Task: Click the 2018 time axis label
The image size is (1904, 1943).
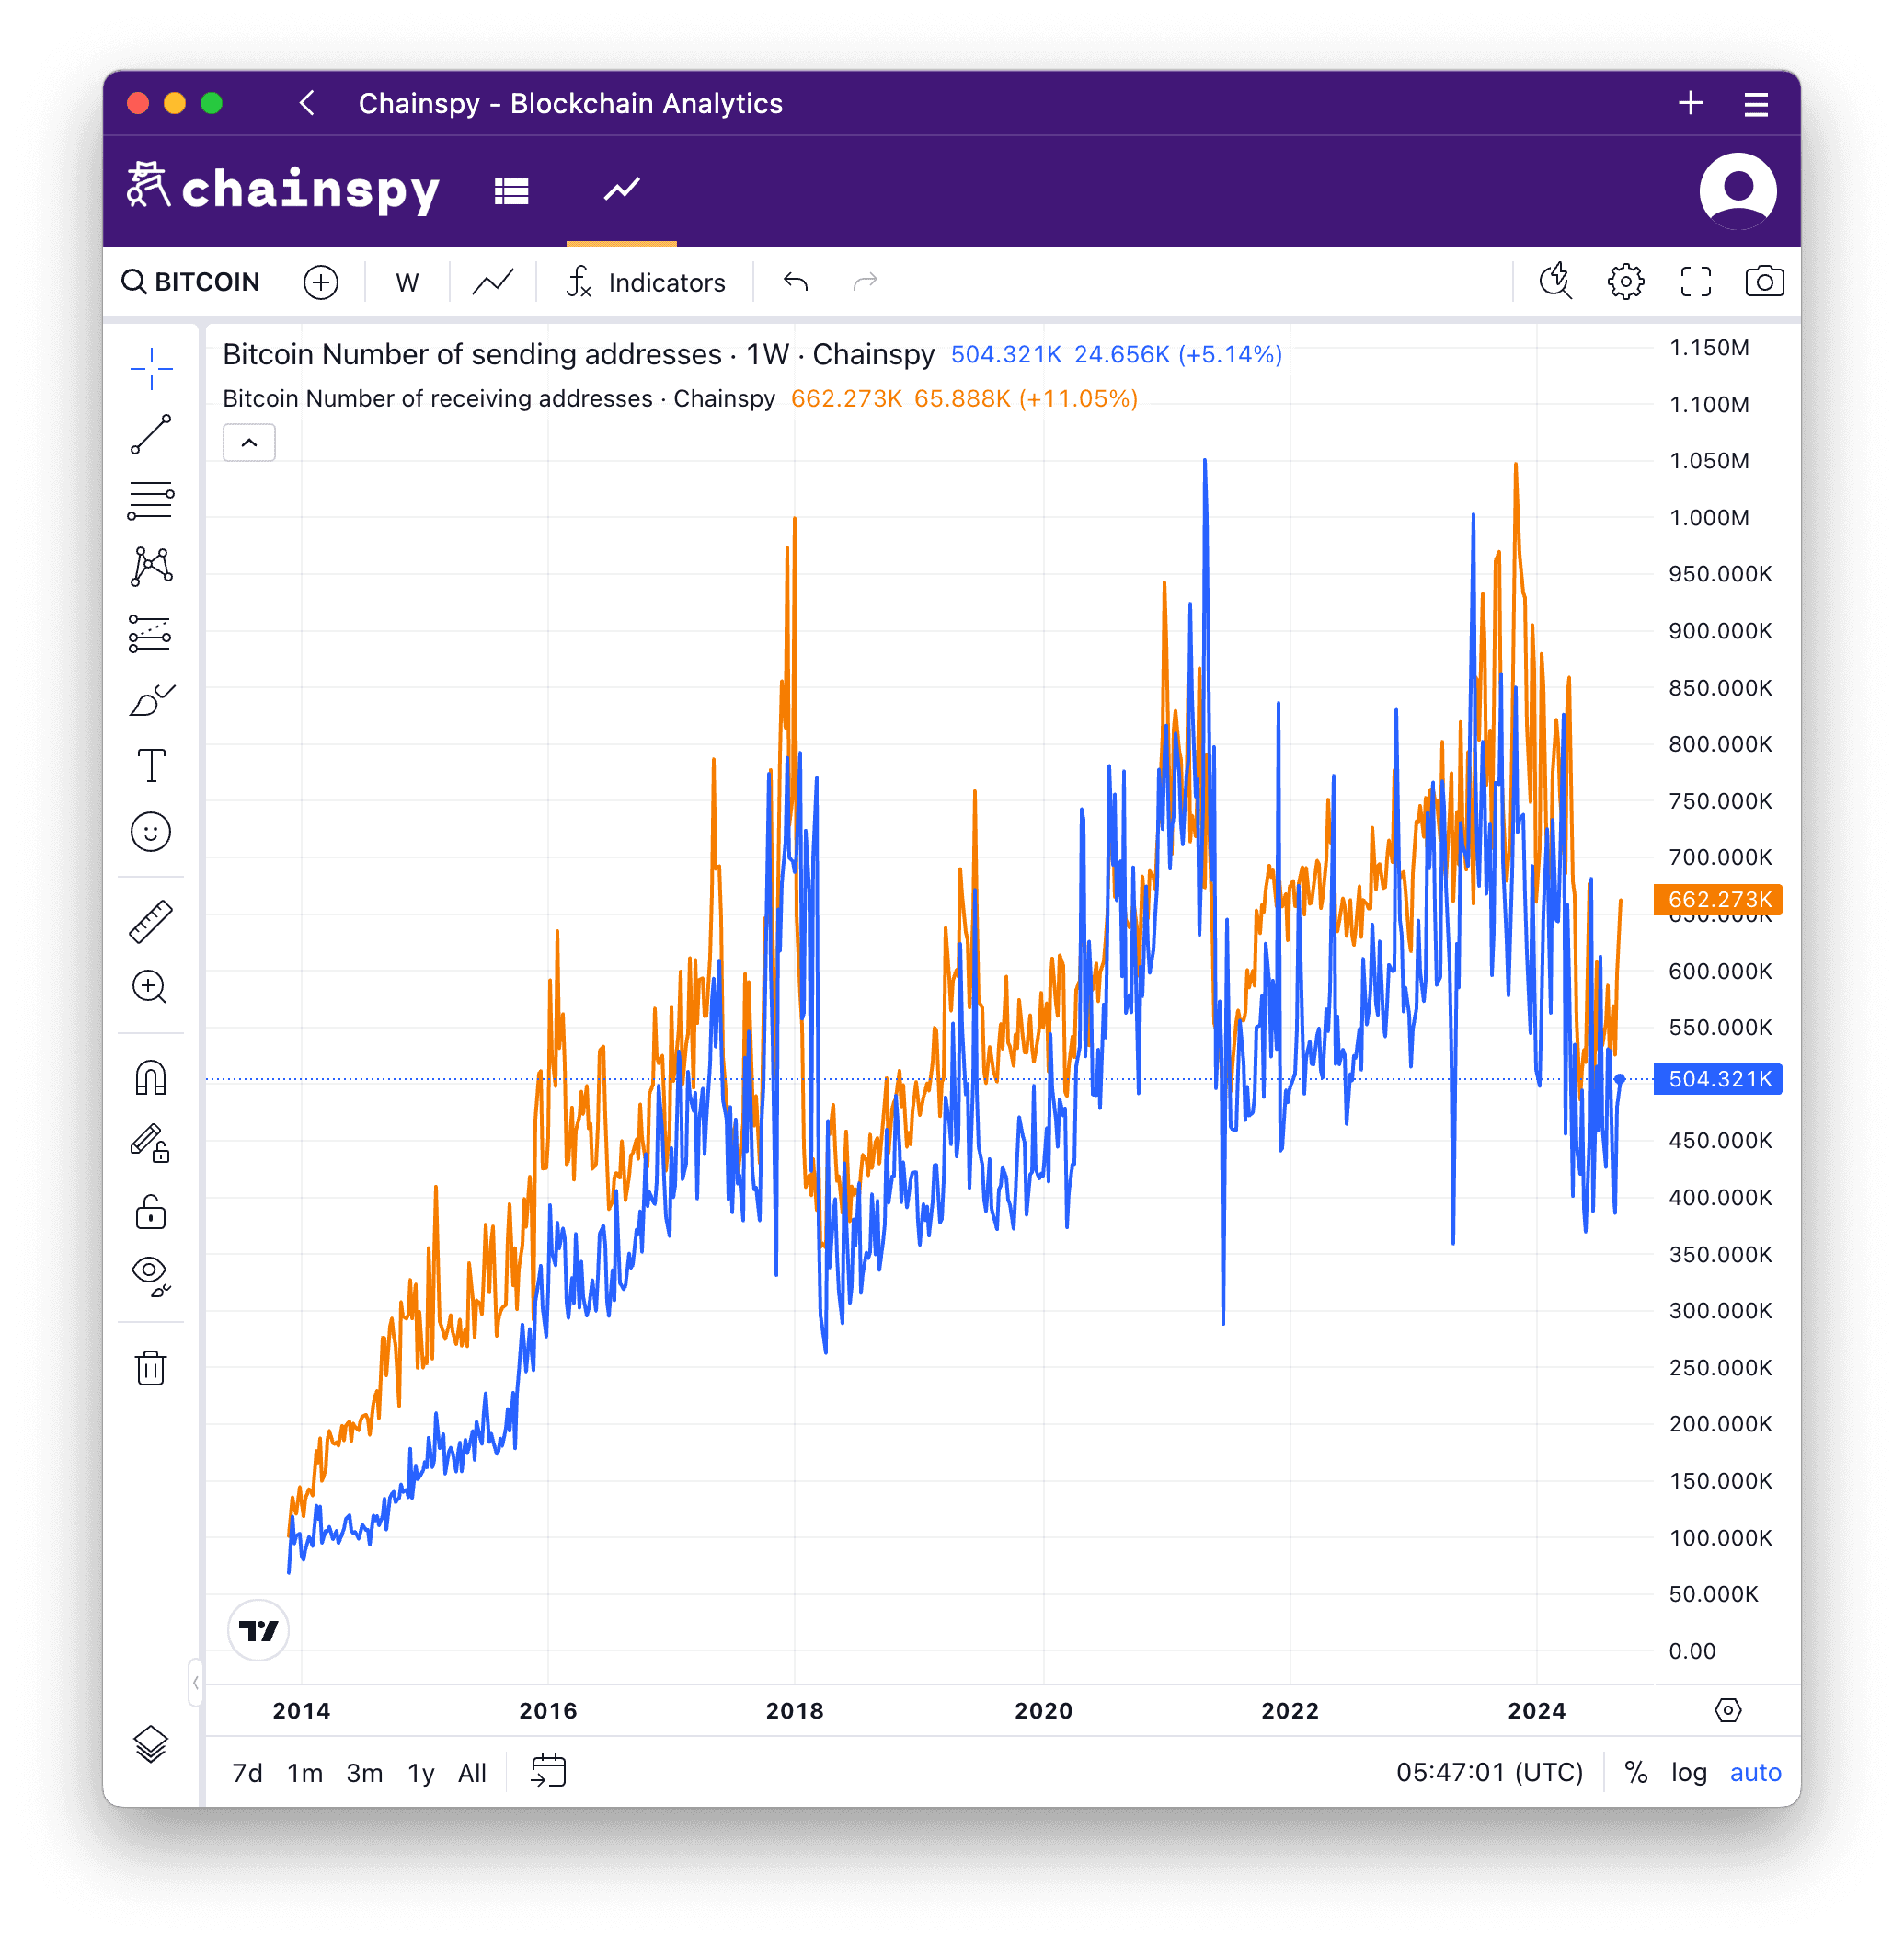Action: (x=795, y=1711)
